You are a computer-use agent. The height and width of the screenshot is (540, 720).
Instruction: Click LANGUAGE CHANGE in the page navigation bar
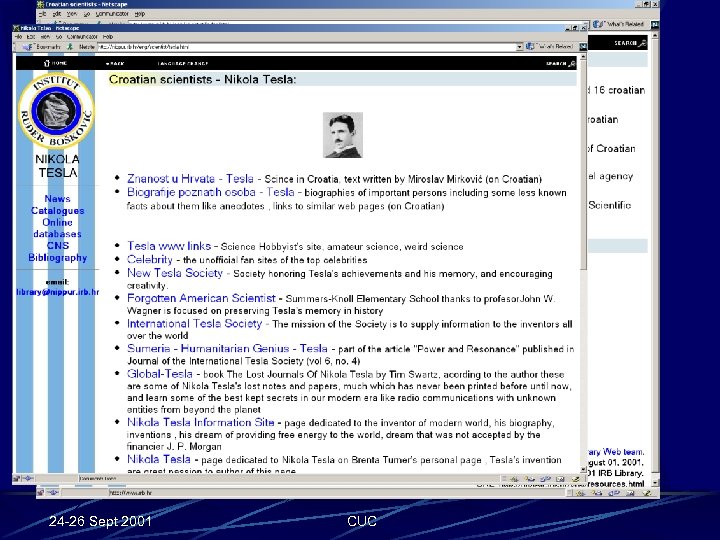[182, 63]
